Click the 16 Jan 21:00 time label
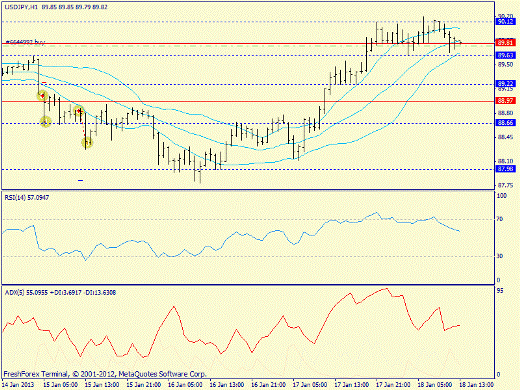Image resolution: width=520 pixels, height=390 pixels. click(269, 385)
